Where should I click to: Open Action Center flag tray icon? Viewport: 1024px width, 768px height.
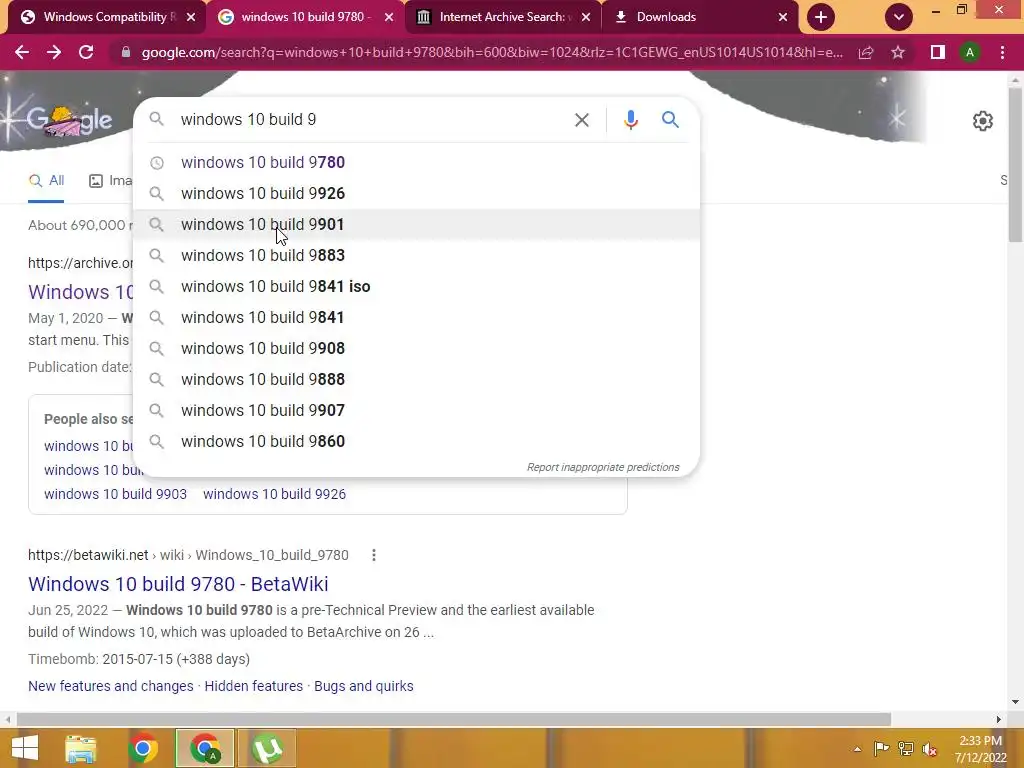click(x=881, y=749)
